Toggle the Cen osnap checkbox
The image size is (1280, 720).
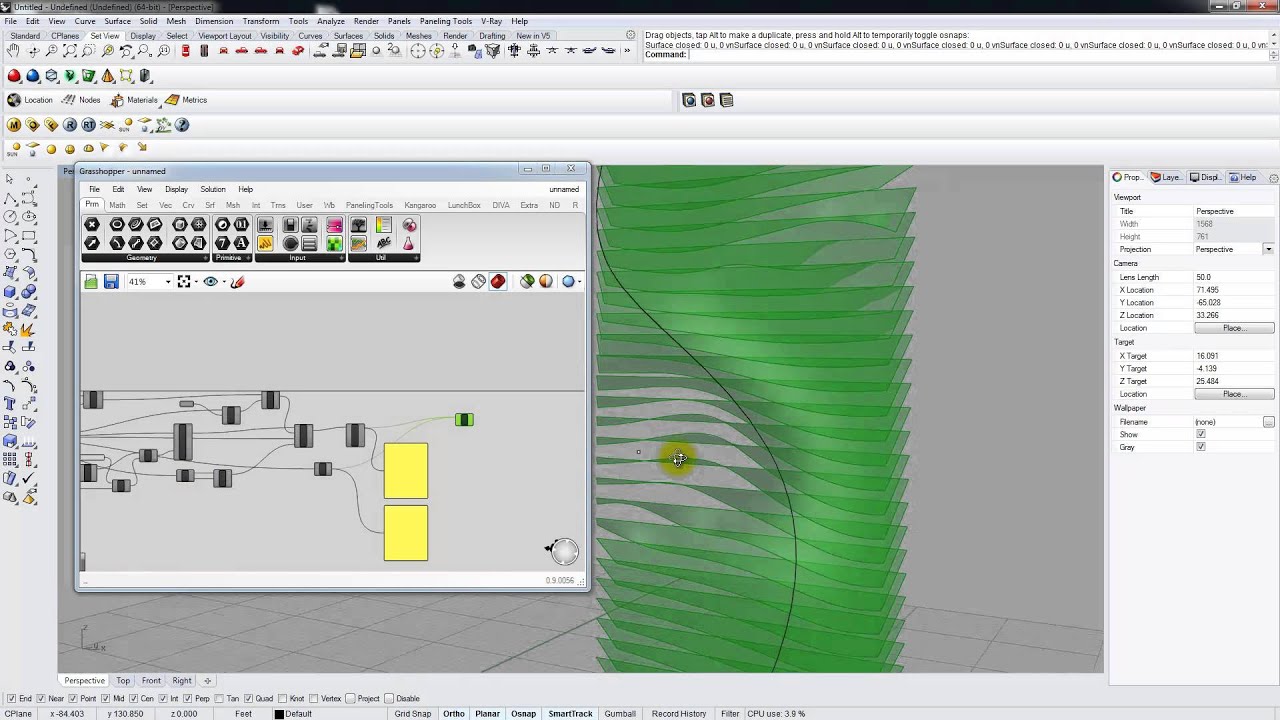[x=134, y=699]
